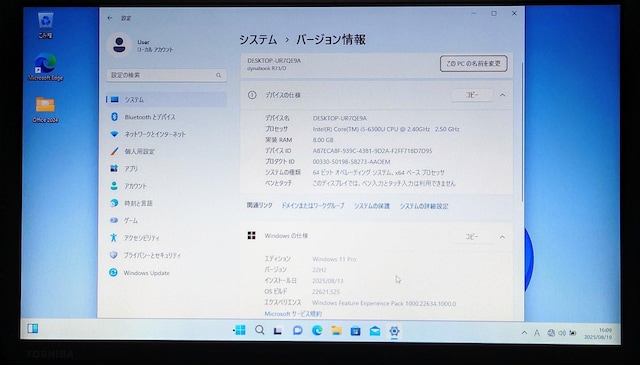The width and height of the screenshot is (640, 365).
Task: Open the Mail app from the taskbar
Action: tap(375, 331)
